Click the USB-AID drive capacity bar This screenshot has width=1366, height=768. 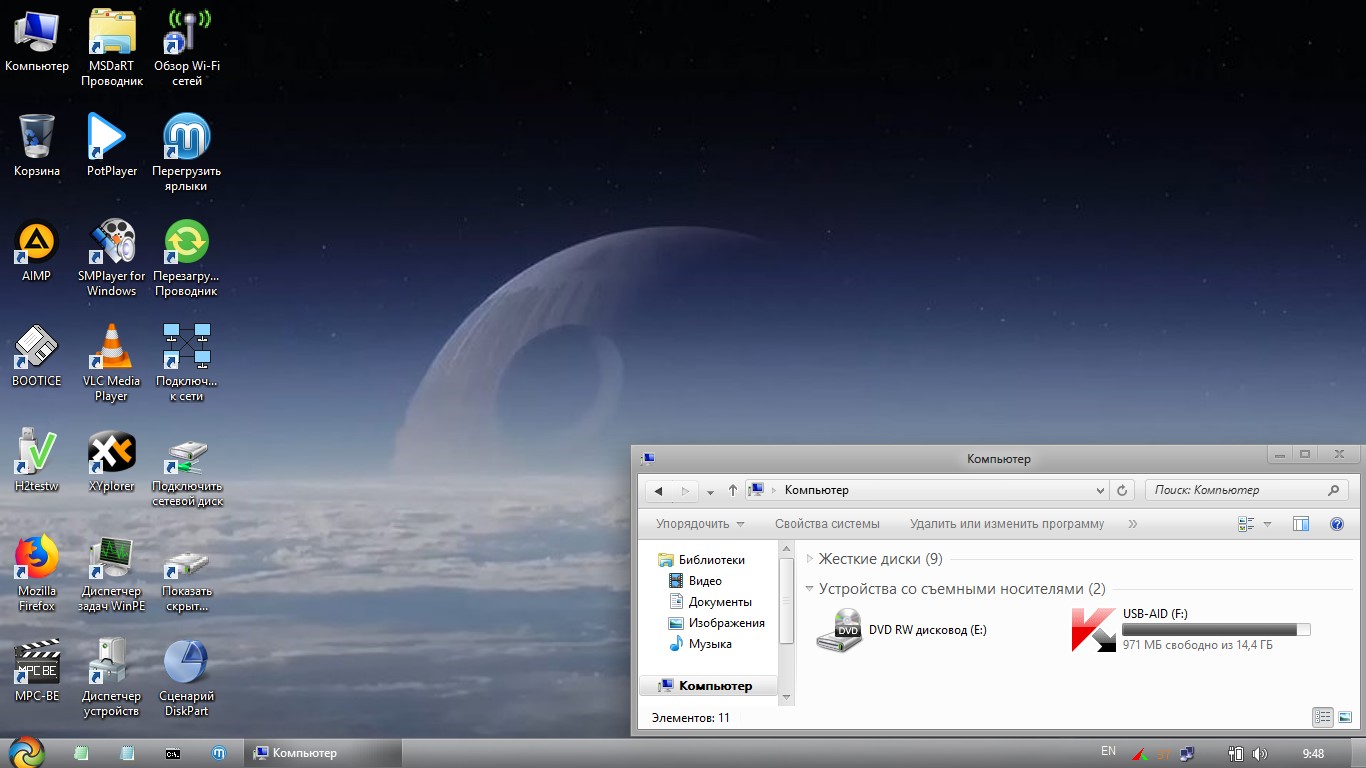point(1216,630)
